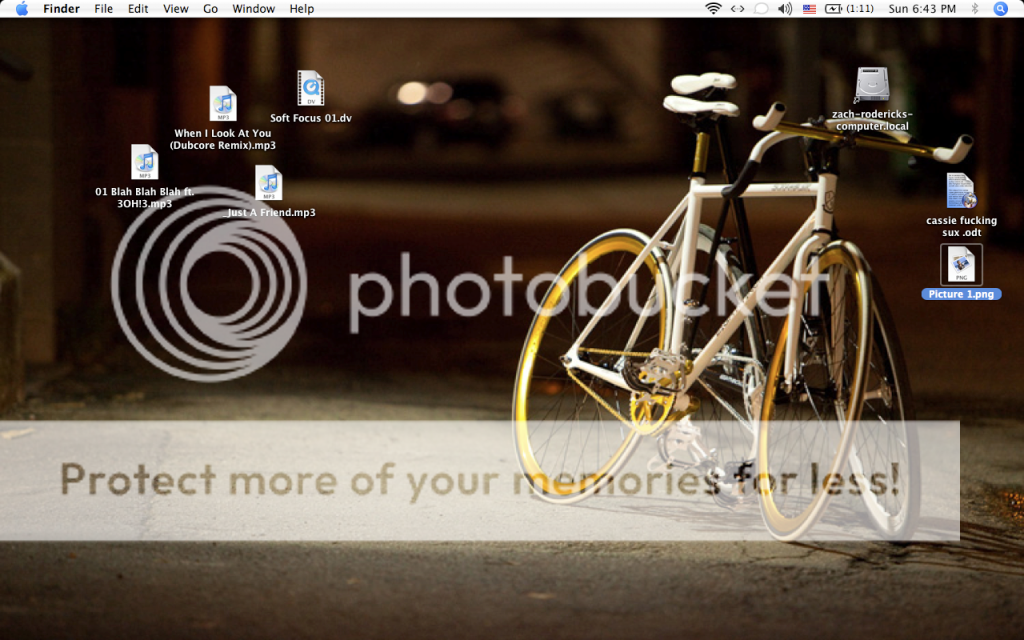Viewport: 1024px width, 640px height.
Task: Select the .odt document icon
Action: 960,192
